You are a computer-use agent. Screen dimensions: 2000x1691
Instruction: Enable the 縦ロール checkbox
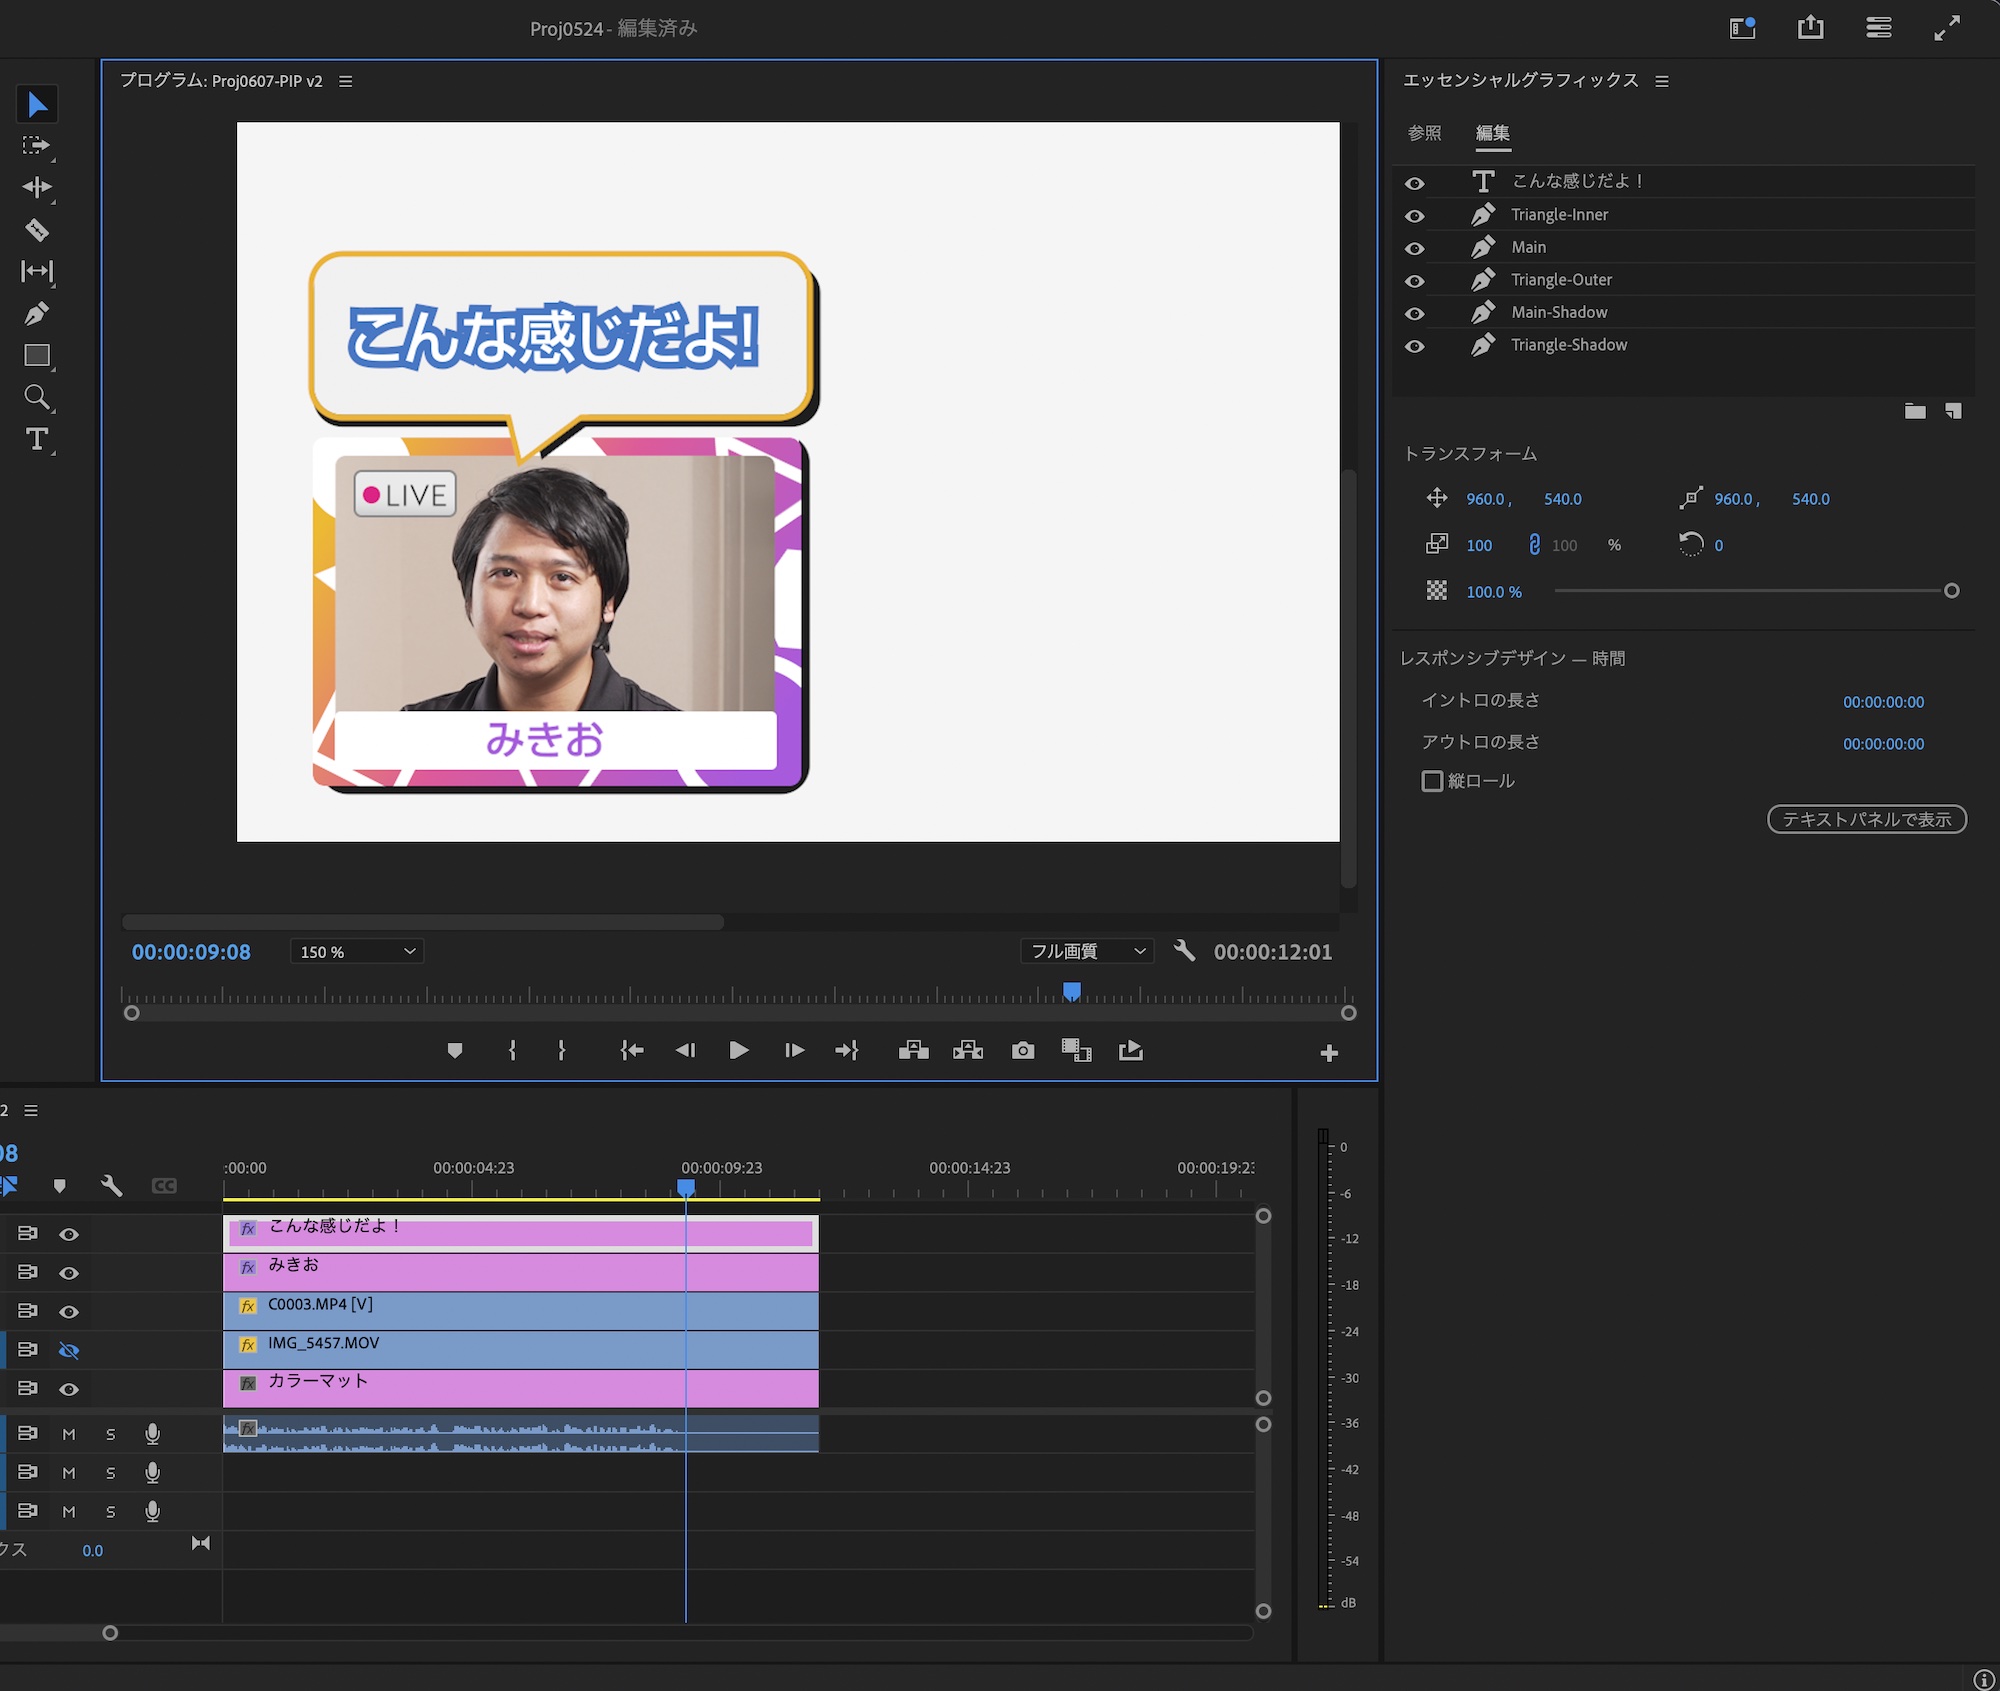[x=1432, y=781]
